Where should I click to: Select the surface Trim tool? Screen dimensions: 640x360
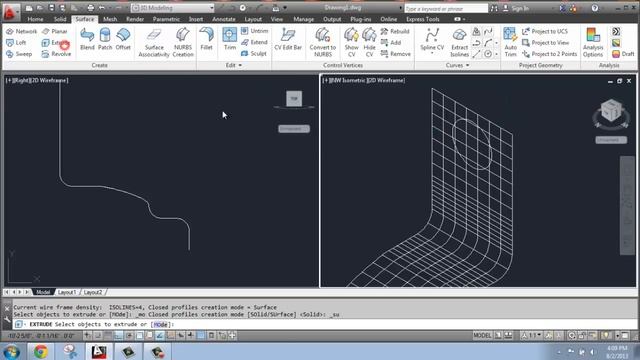coord(230,39)
